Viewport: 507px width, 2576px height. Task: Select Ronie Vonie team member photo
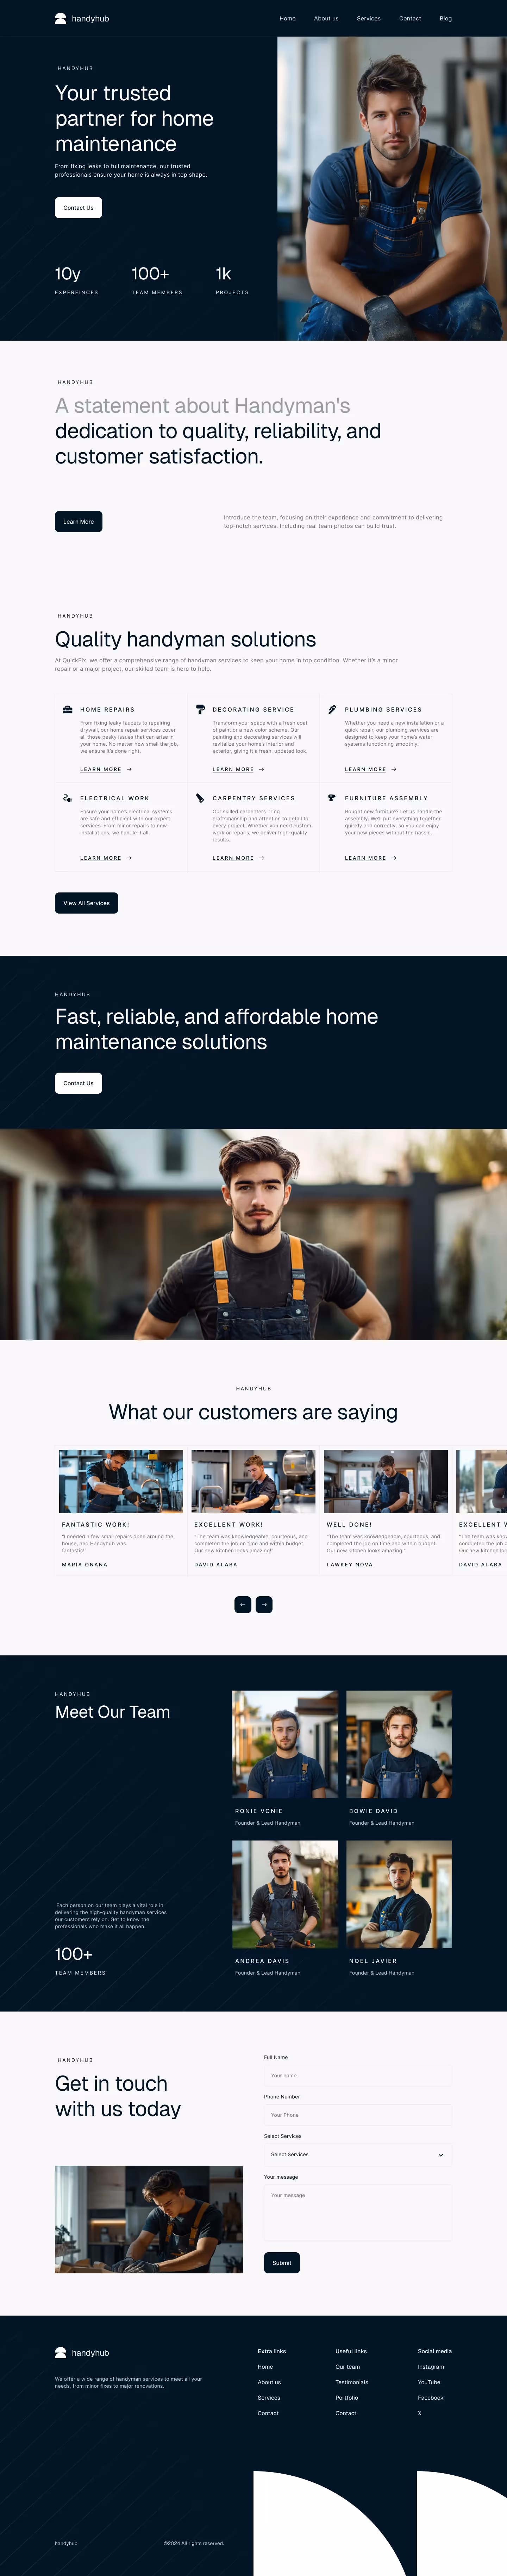point(285,1744)
